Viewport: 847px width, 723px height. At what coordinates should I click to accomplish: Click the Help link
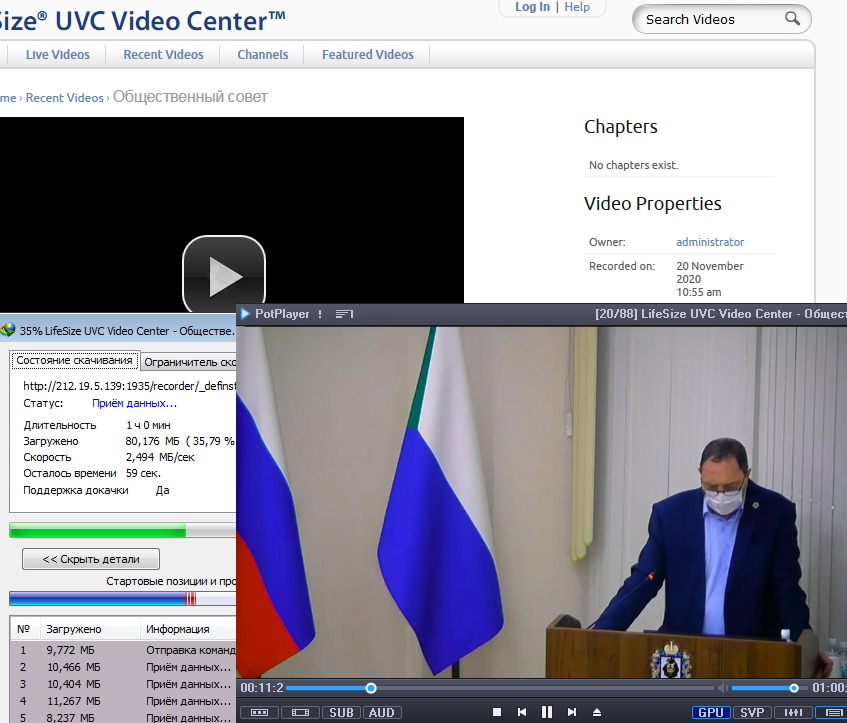[x=577, y=7]
